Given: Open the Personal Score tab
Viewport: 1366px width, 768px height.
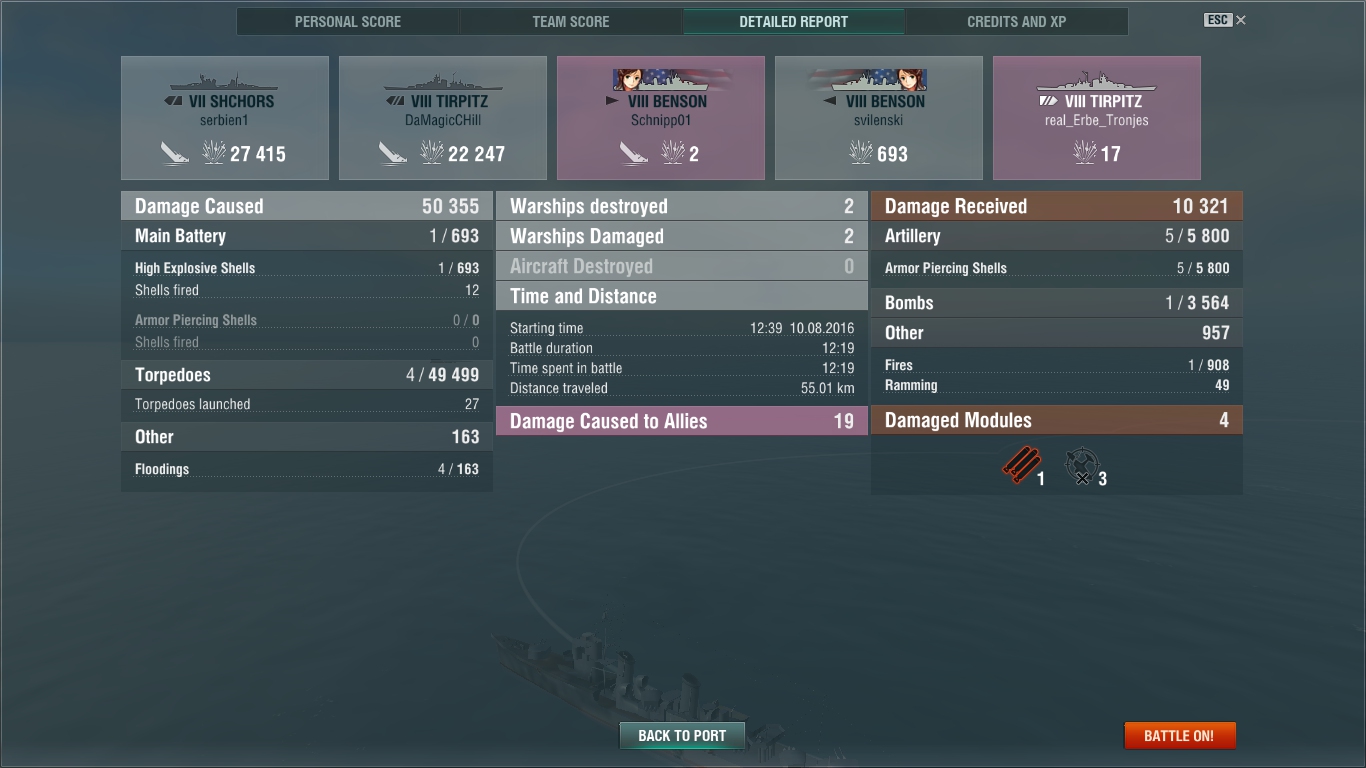Looking at the screenshot, I should pos(348,22).
